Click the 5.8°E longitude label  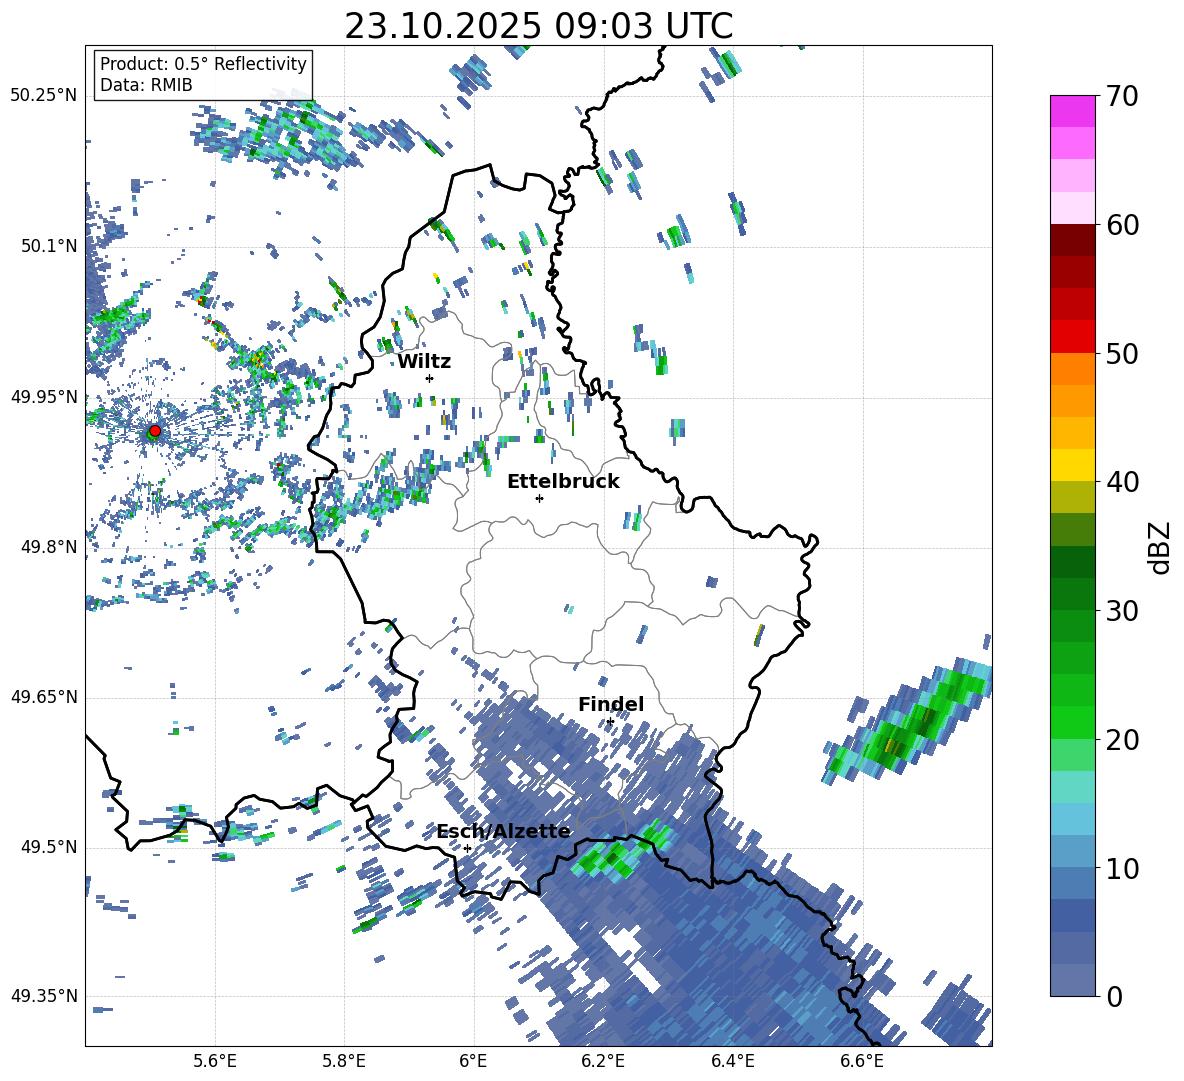click(344, 1061)
